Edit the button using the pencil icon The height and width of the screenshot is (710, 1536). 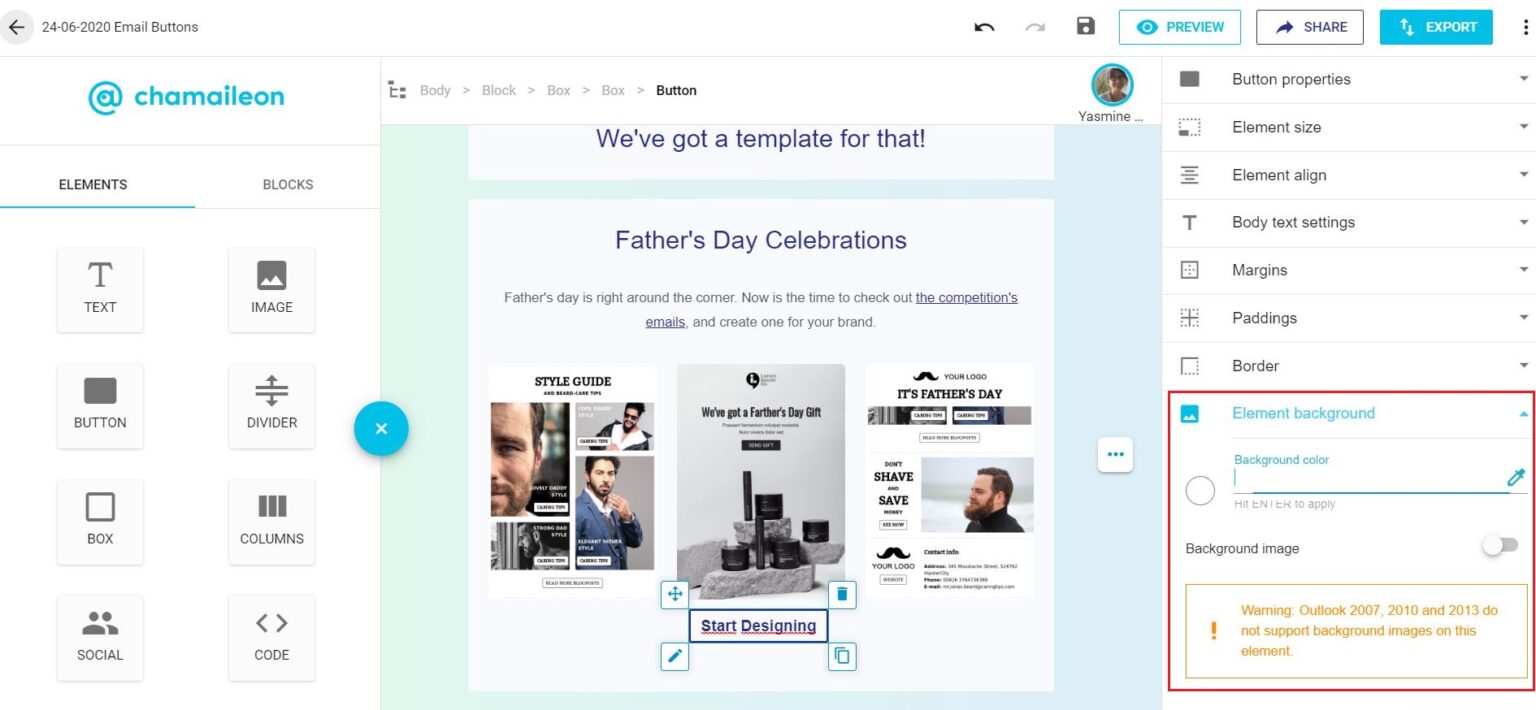[675, 656]
